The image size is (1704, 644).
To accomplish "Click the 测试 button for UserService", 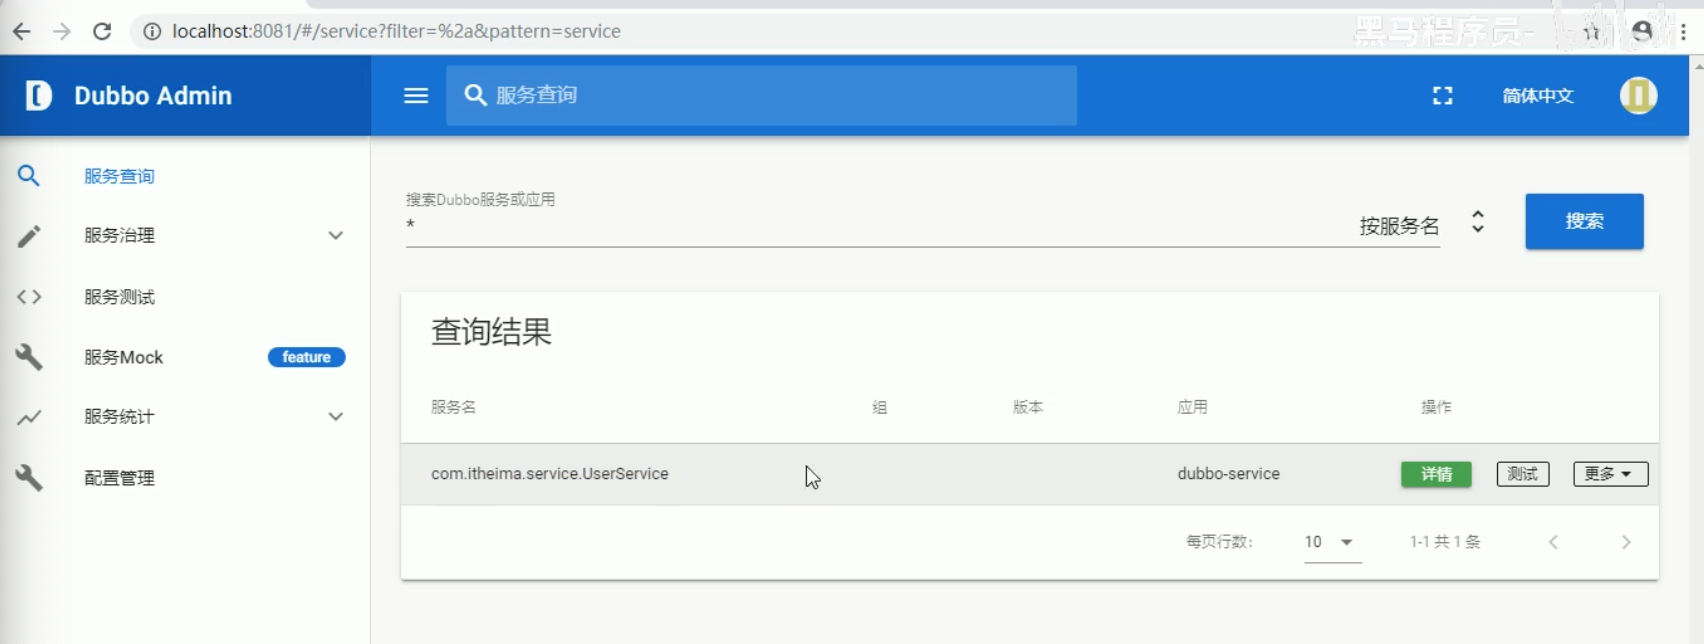I will tap(1522, 474).
